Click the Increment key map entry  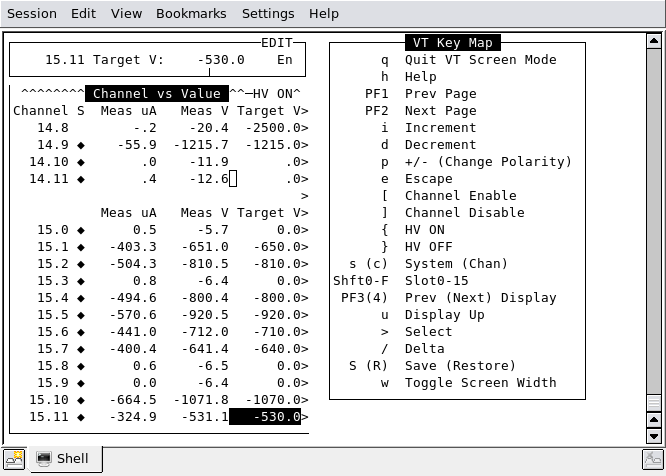[x=440, y=128]
